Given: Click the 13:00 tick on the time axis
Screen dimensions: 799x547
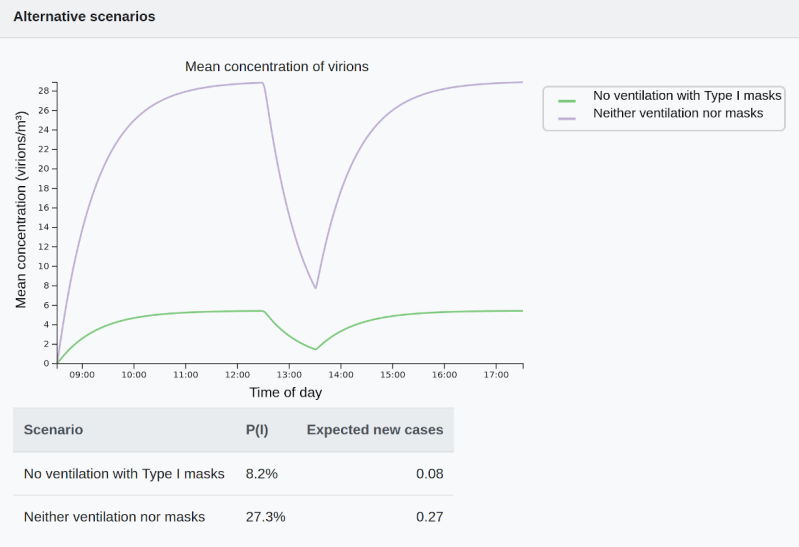Looking at the screenshot, I should click(289, 375).
